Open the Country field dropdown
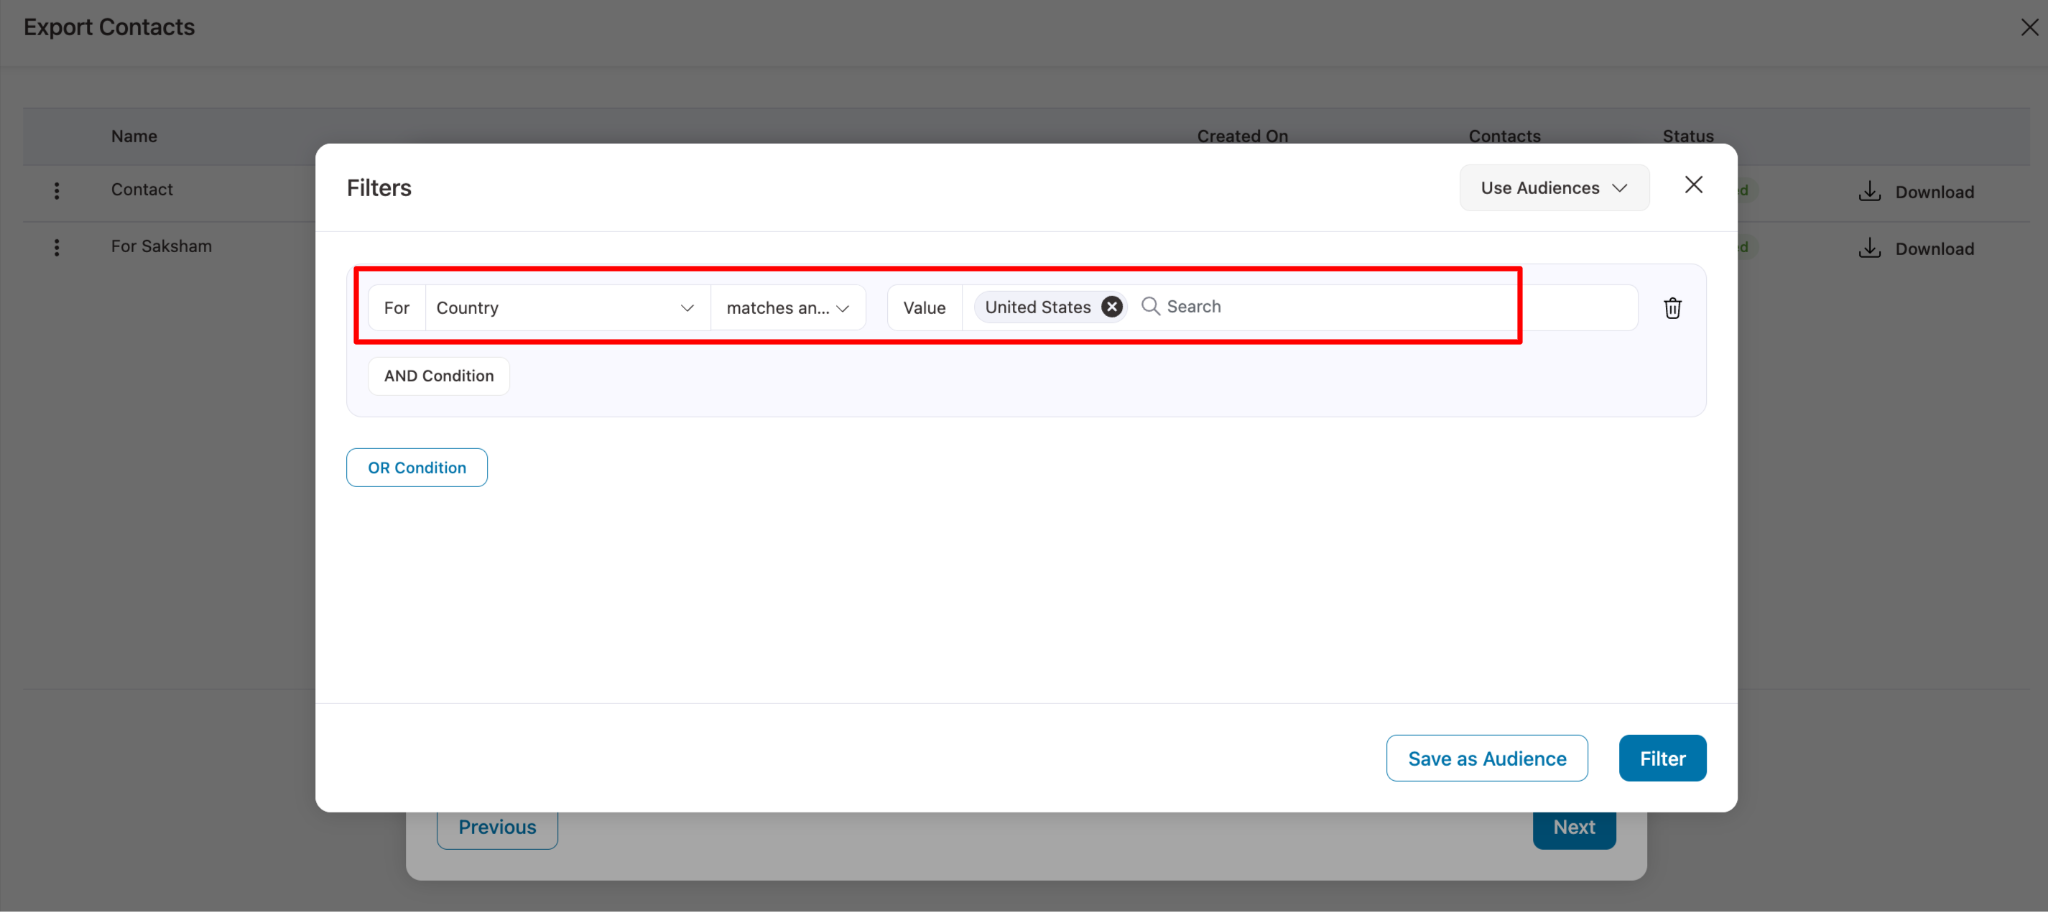The image size is (2048, 912). [x=565, y=307]
